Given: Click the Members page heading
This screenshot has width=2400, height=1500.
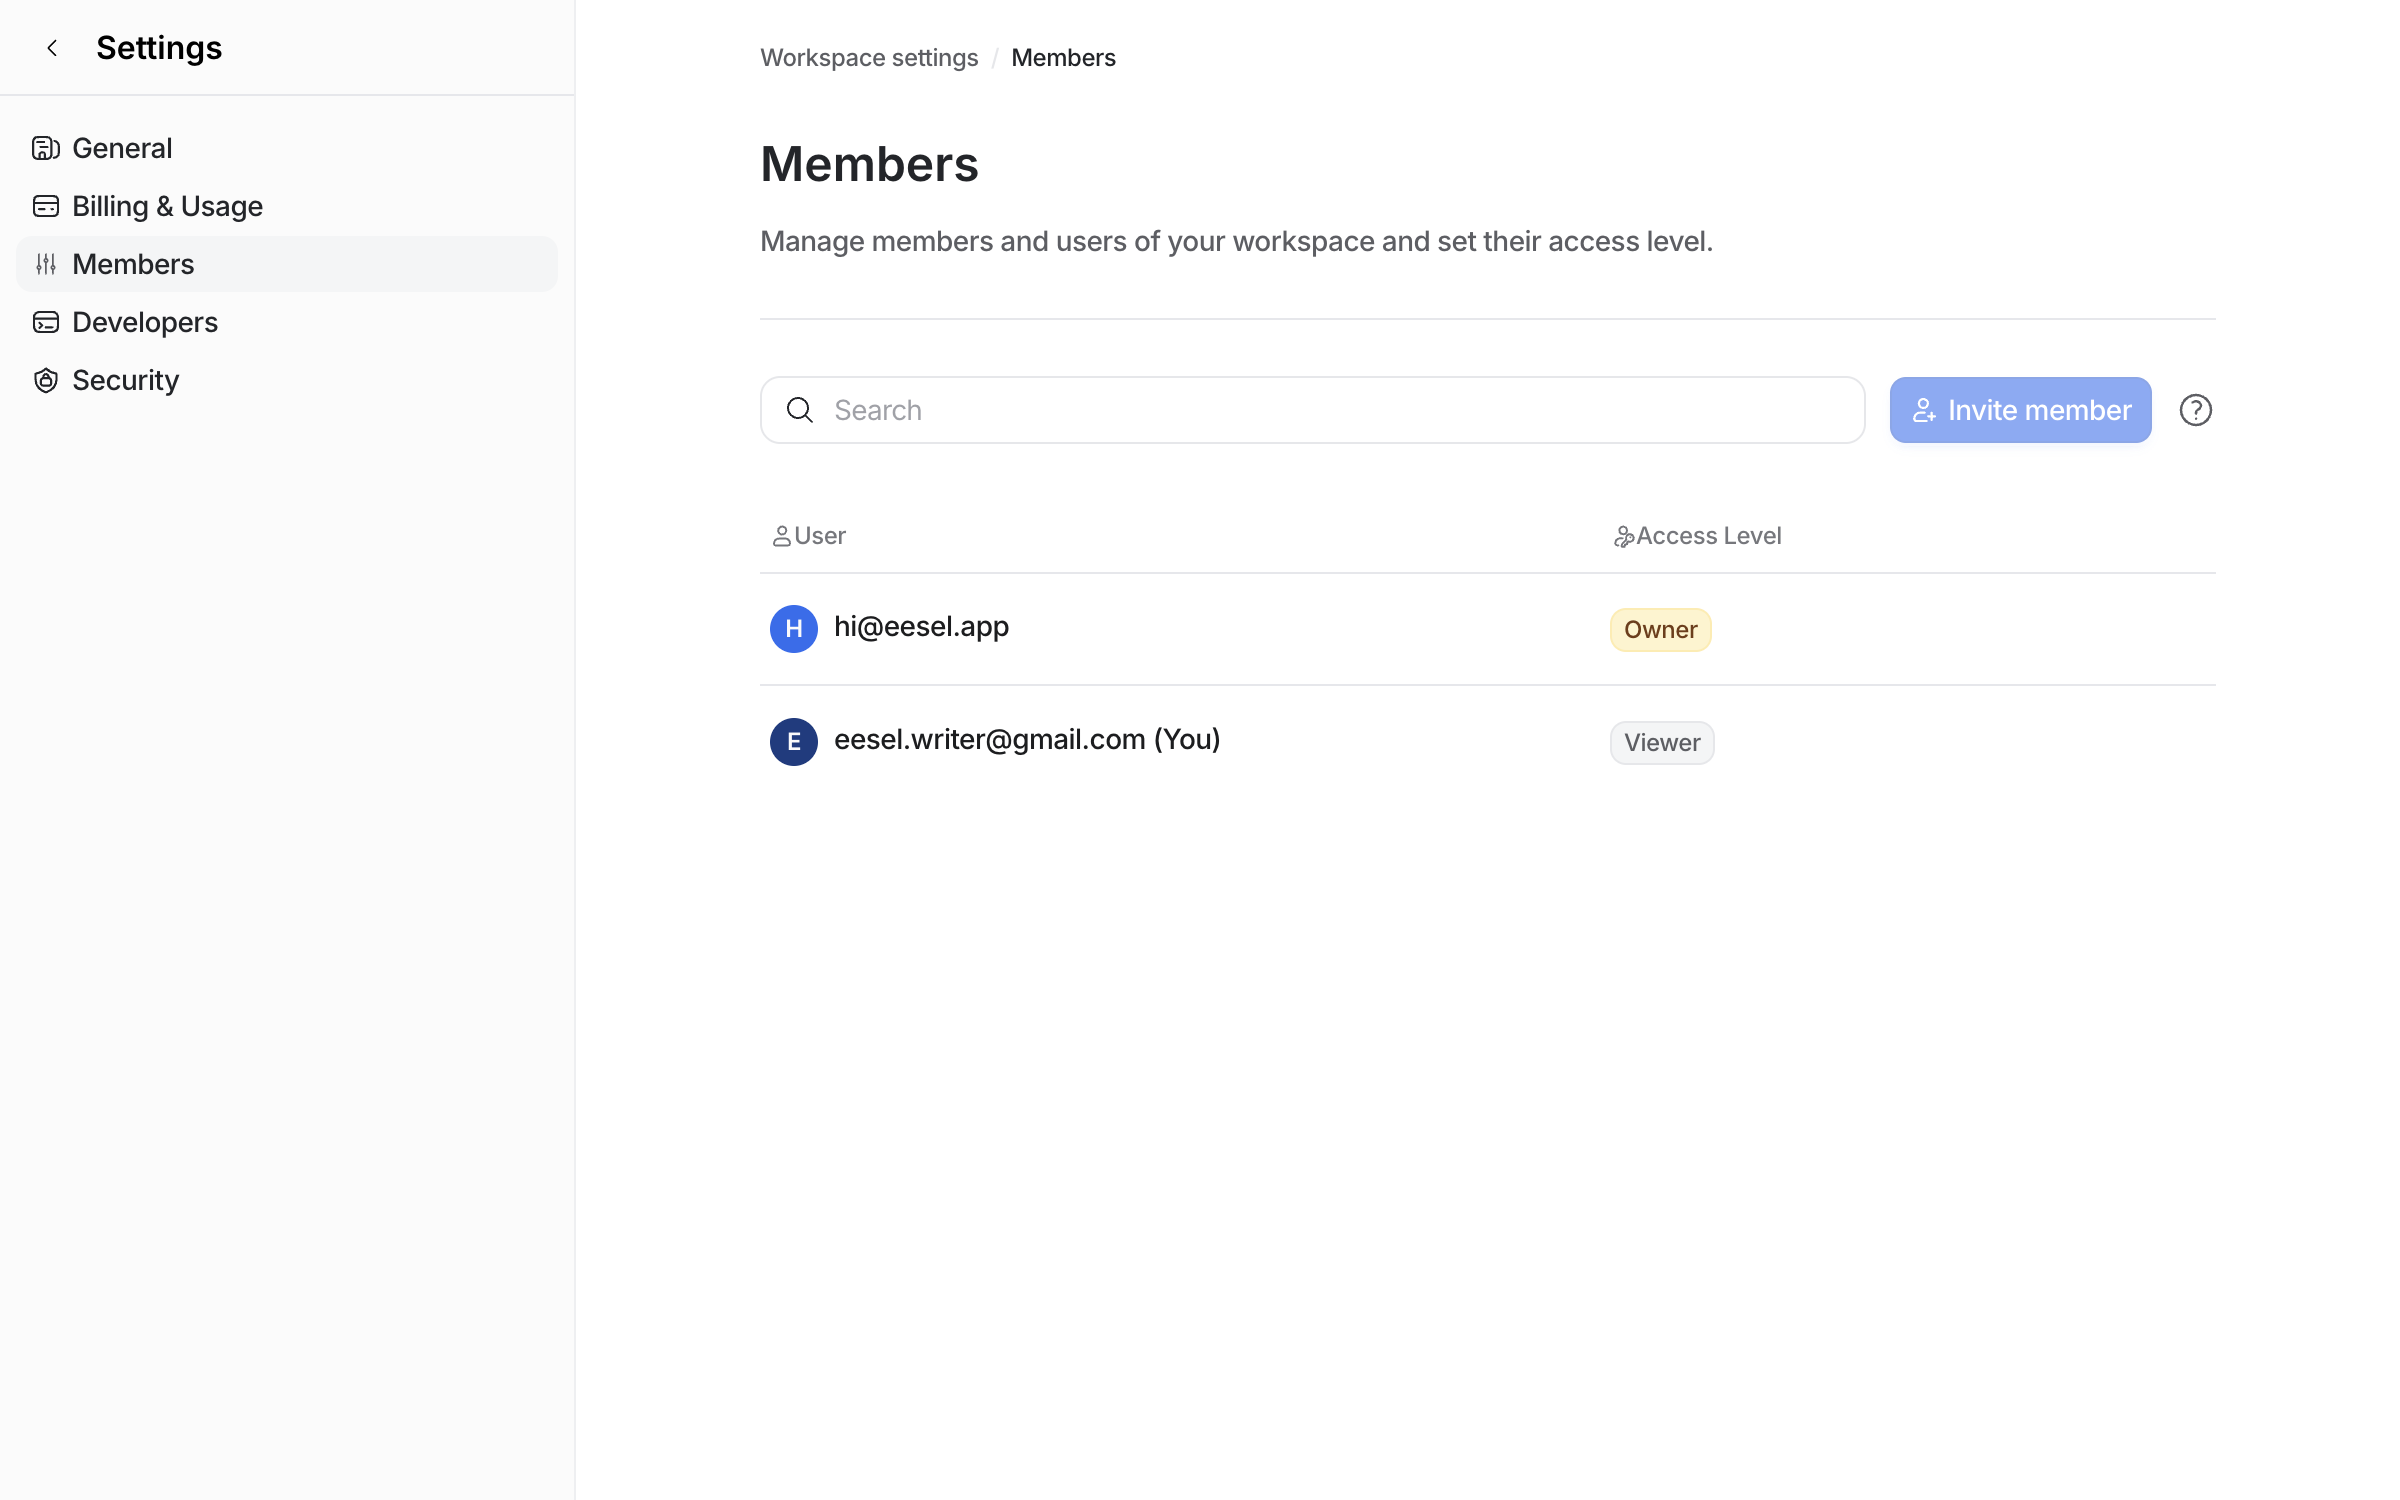Looking at the screenshot, I should click(869, 164).
